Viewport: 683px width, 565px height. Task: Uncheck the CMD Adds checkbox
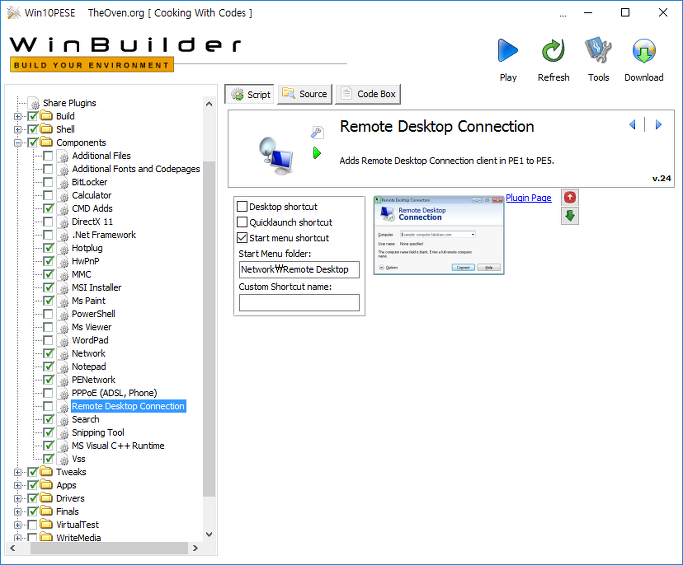click(x=48, y=209)
